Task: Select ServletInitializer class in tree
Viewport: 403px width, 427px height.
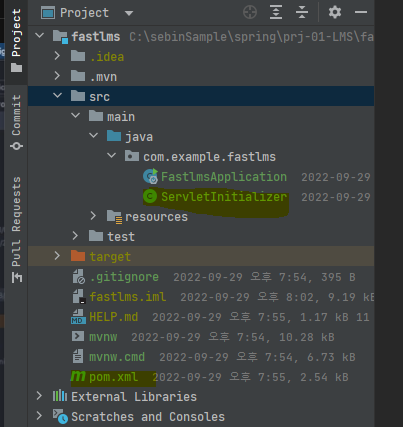Action: 224,197
